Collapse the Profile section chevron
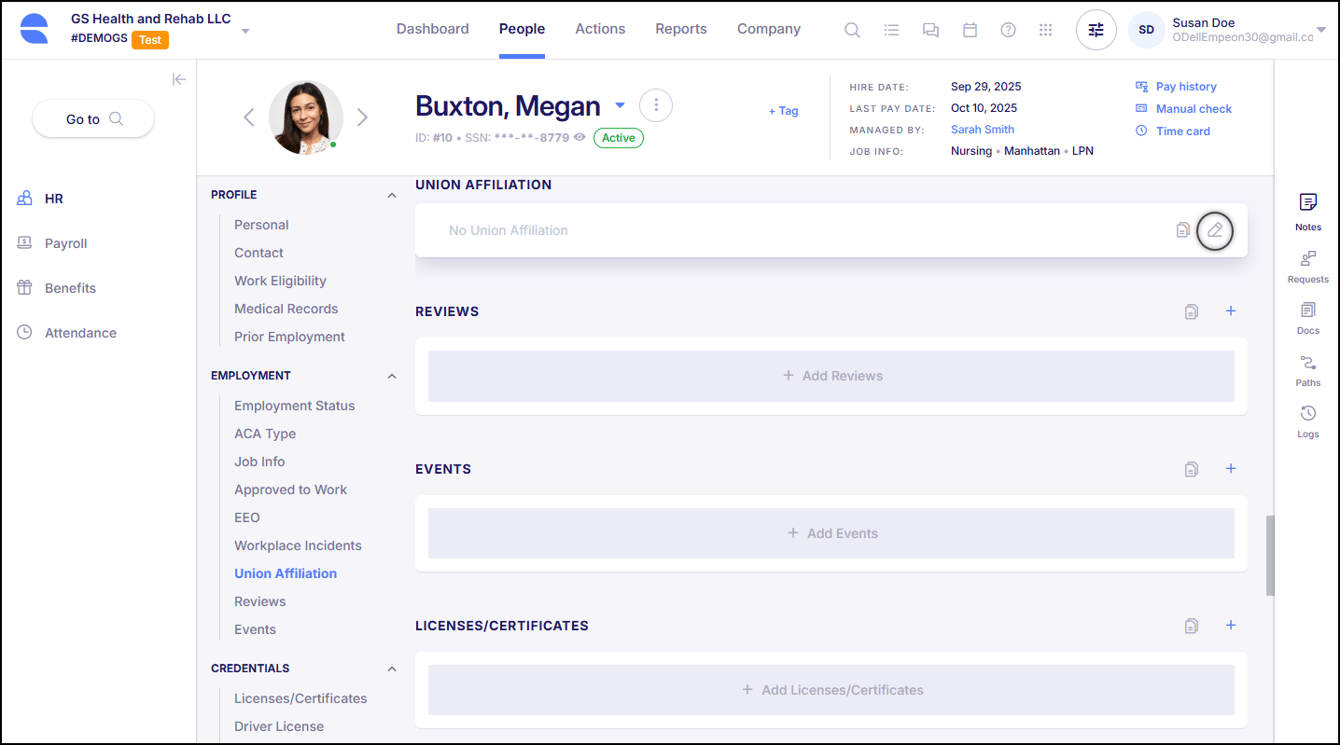This screenshot has height=745, width=1340. 392,196
